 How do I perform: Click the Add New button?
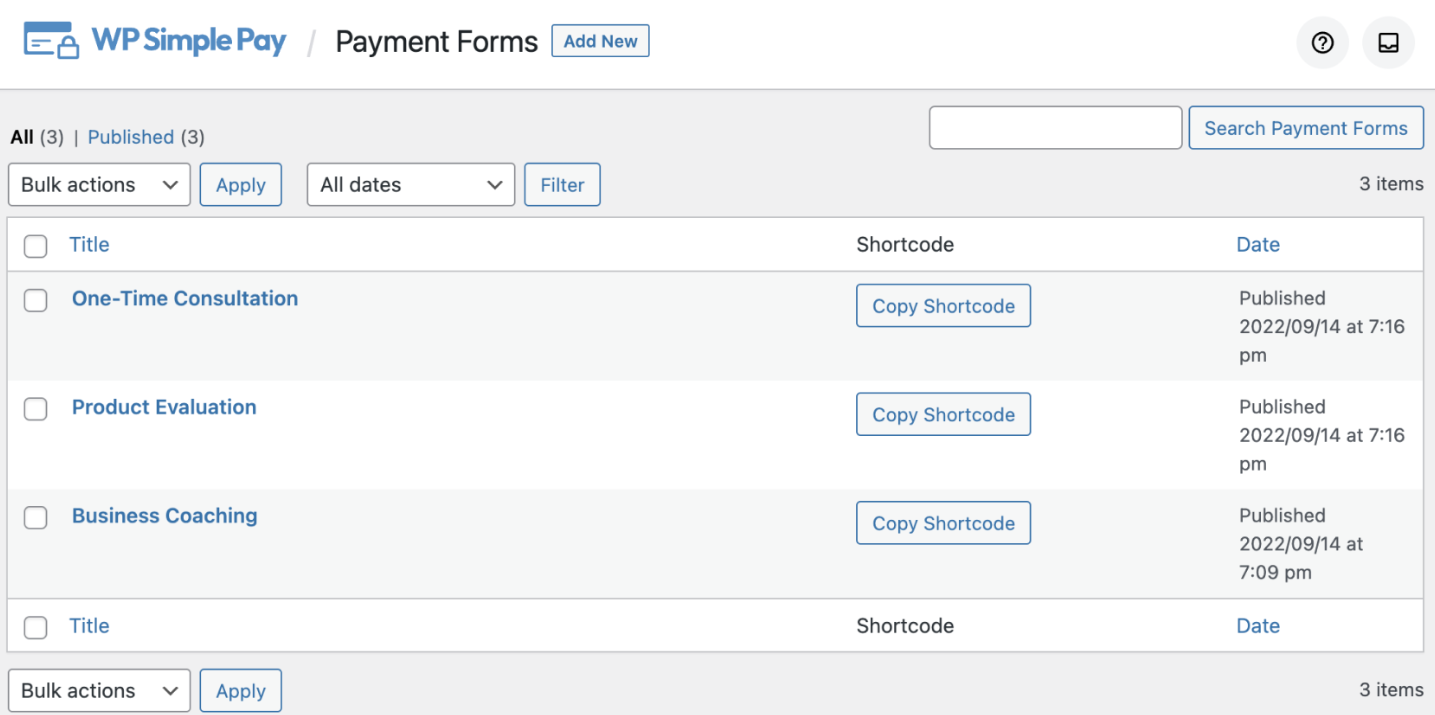click(600, 41)
